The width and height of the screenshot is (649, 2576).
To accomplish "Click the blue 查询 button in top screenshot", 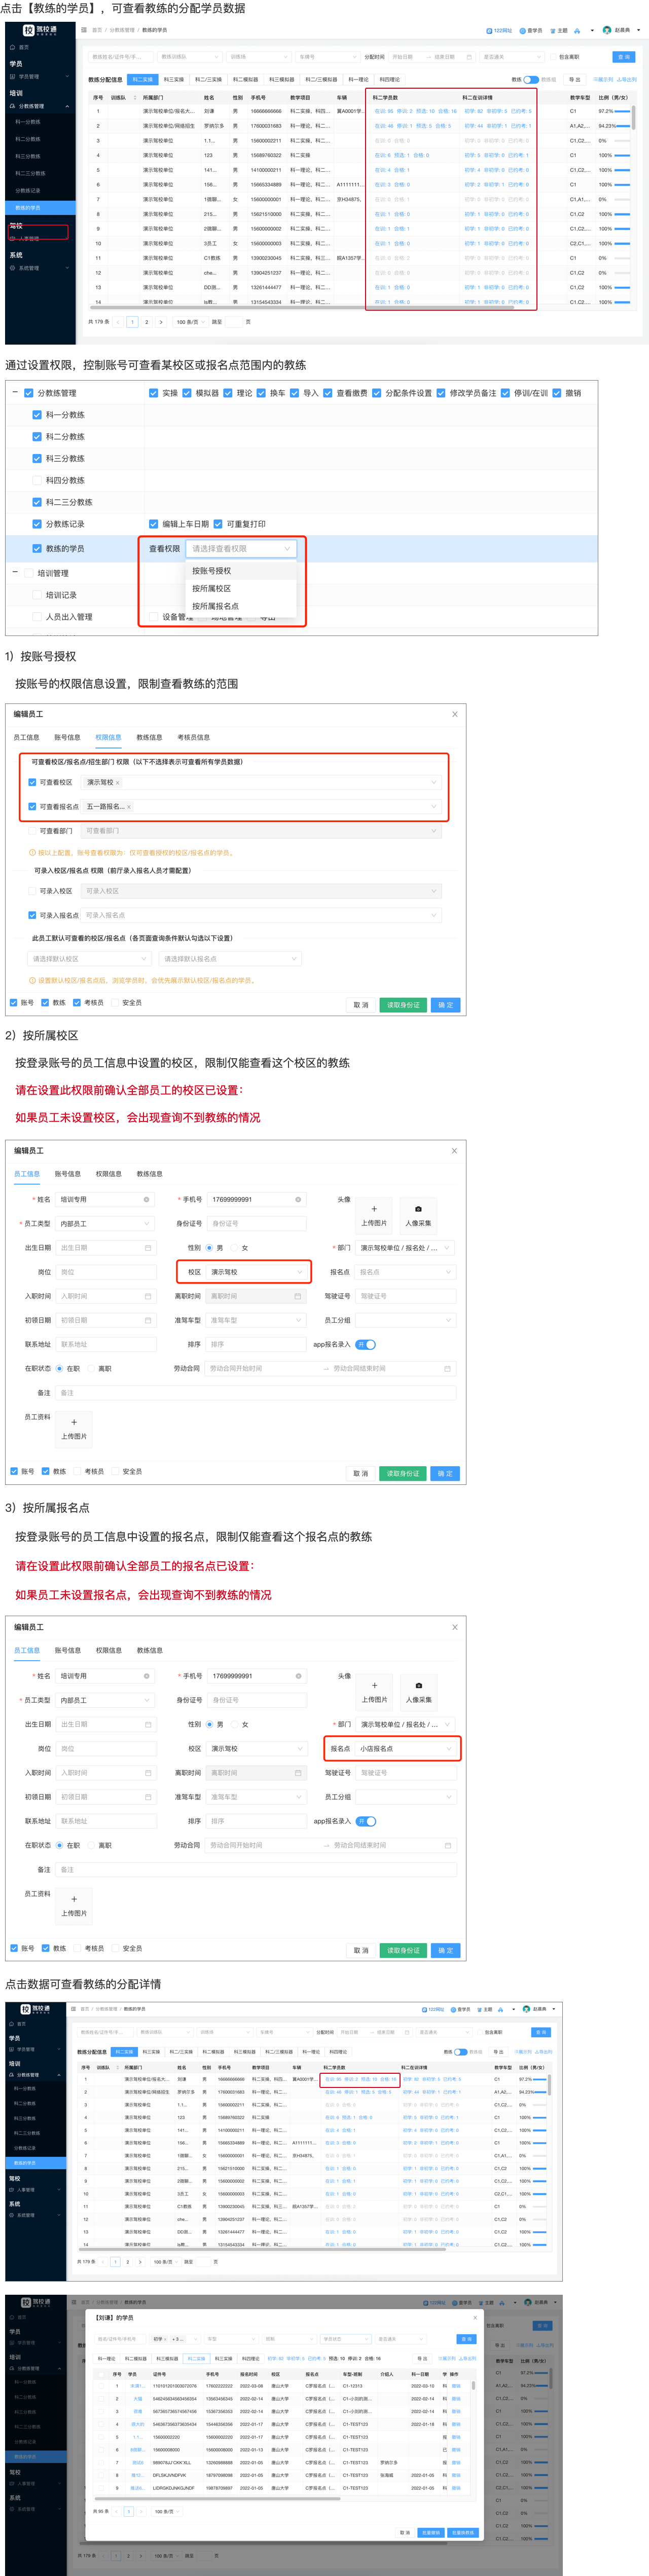I will (x=624, y=57).
